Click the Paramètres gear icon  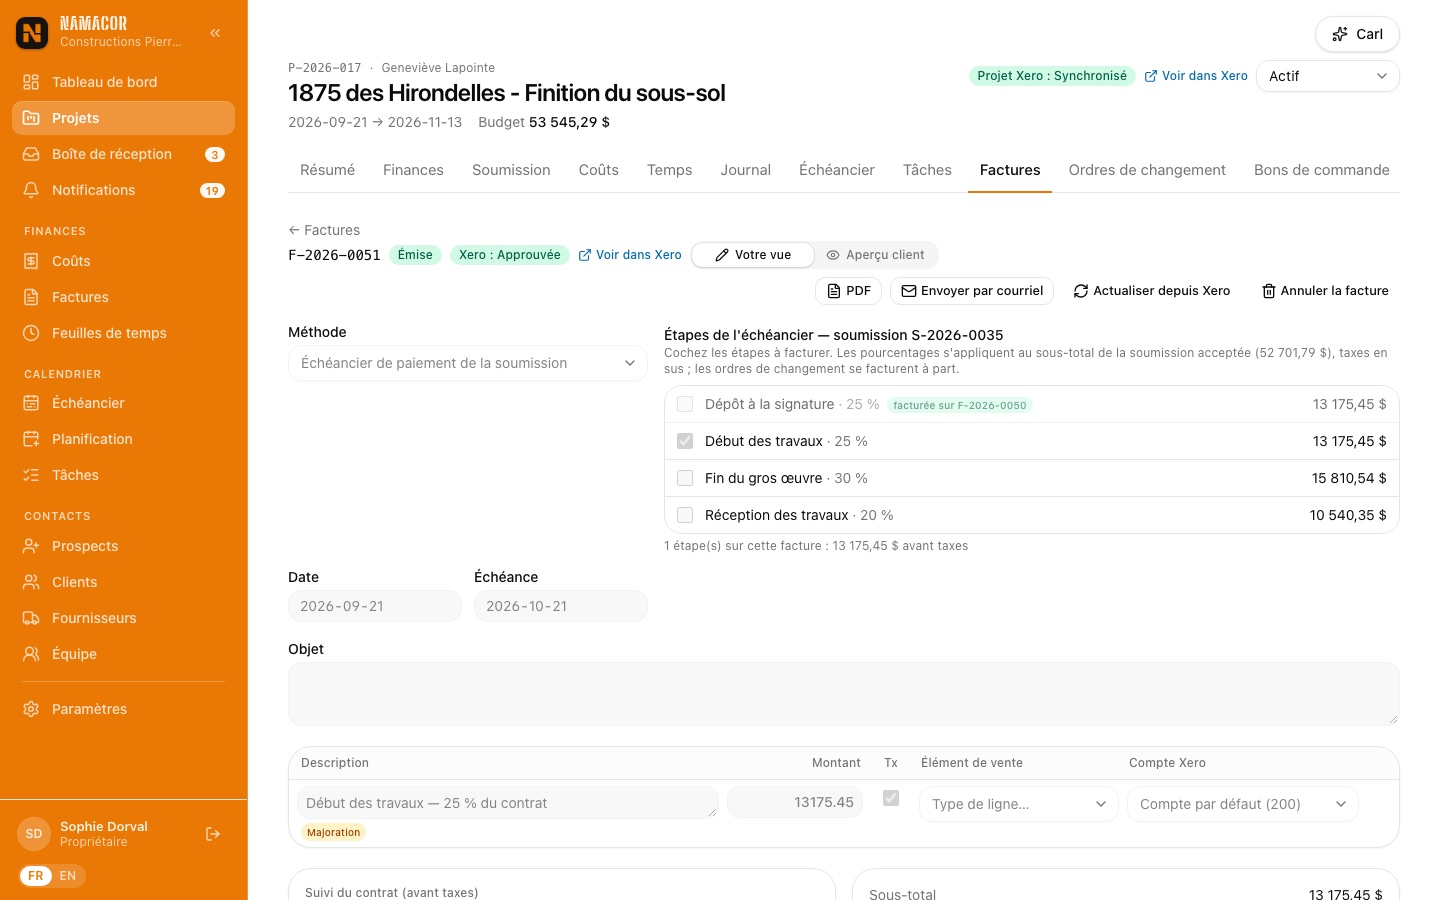[x=31, y=709]
